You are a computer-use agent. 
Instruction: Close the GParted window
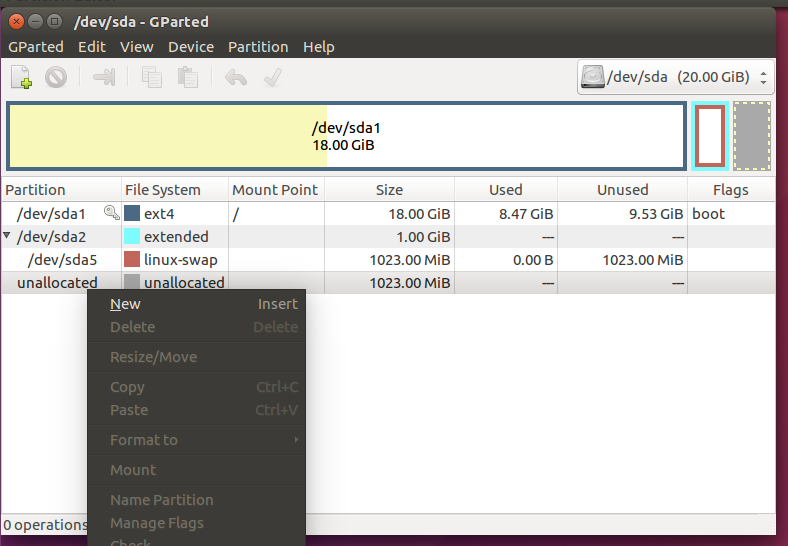[17, 22]
